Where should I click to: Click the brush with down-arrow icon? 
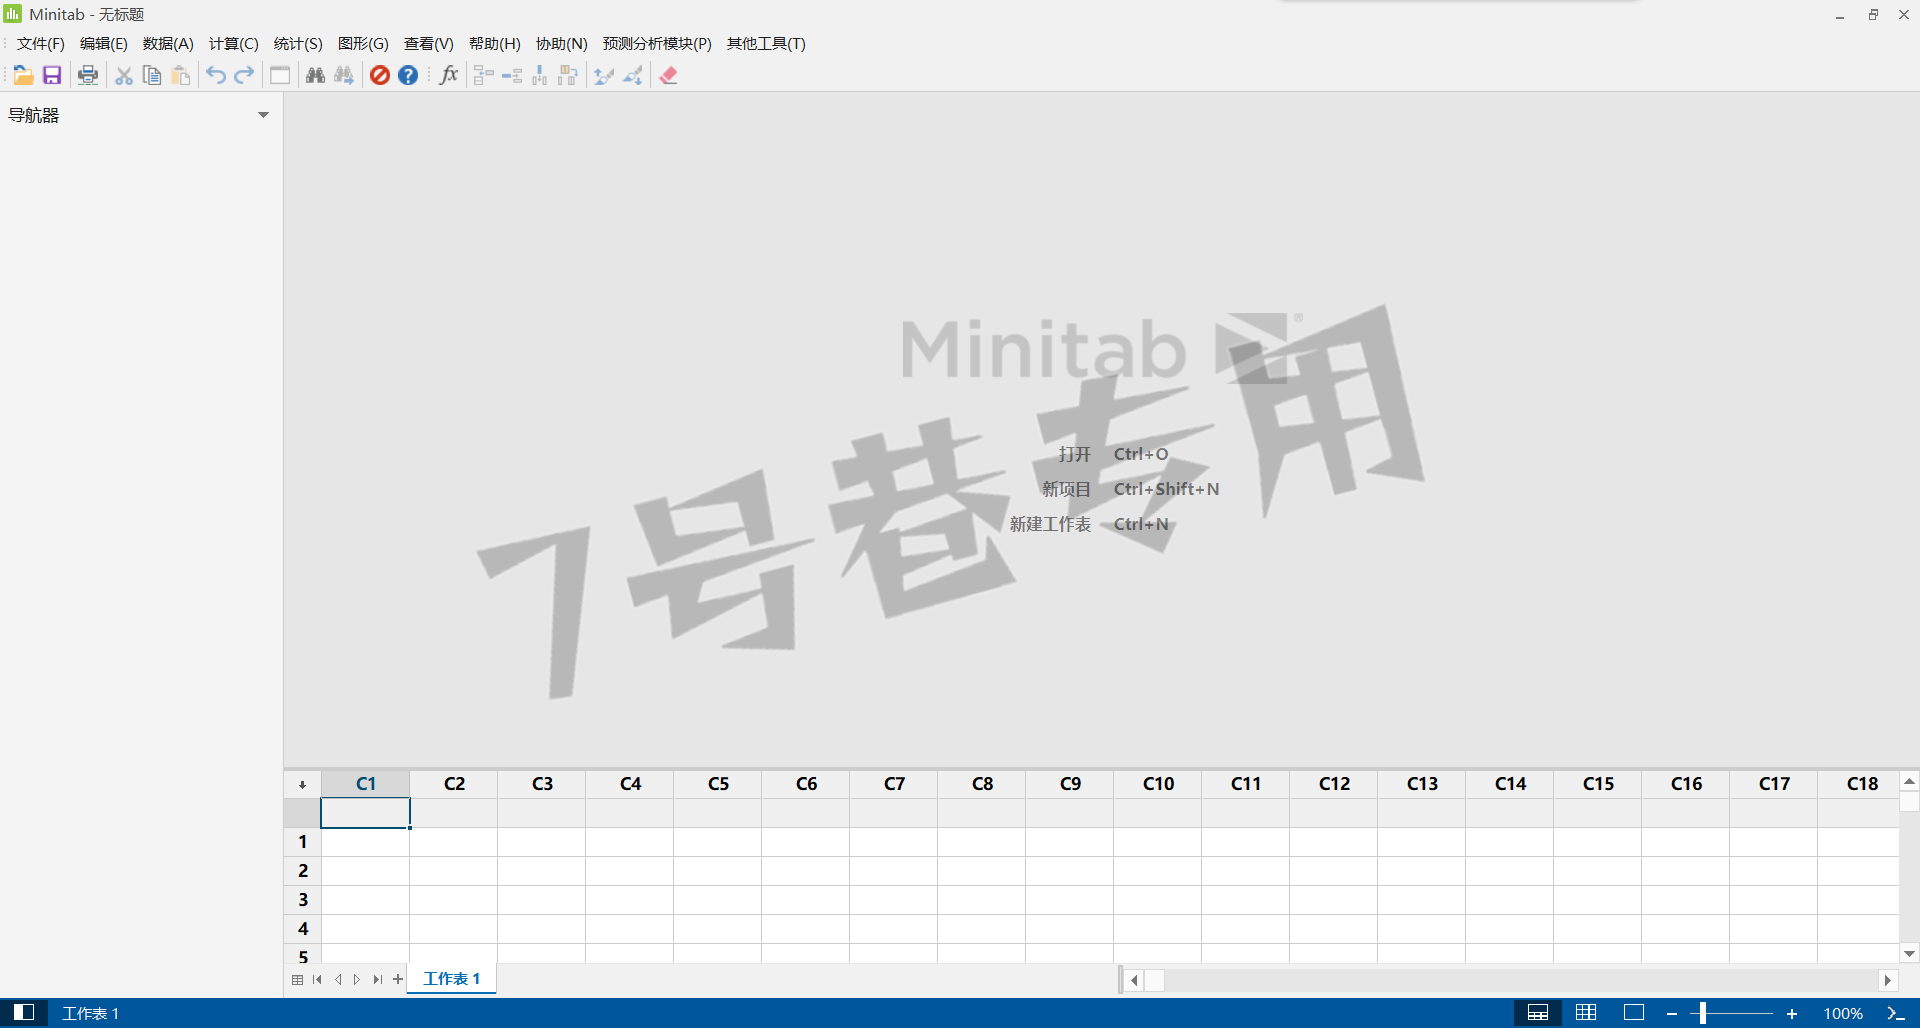[x=633, y=75]
